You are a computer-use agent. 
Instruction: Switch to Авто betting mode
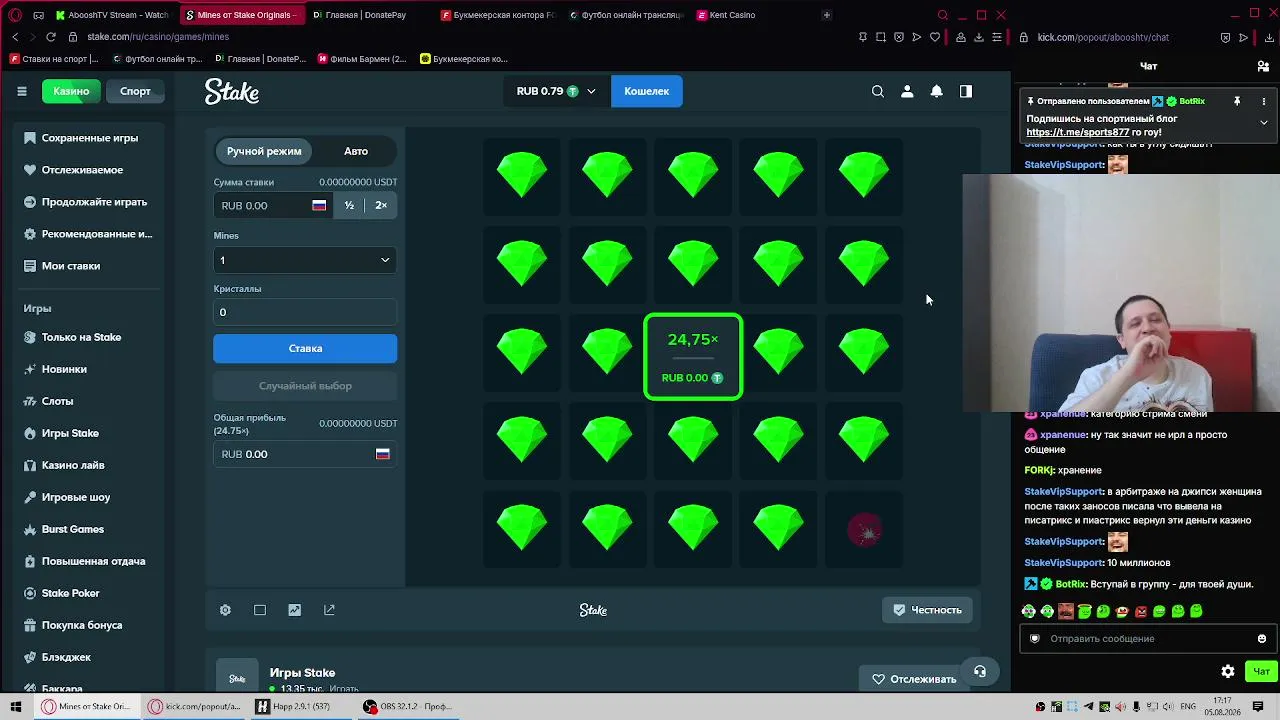(356, 151)
